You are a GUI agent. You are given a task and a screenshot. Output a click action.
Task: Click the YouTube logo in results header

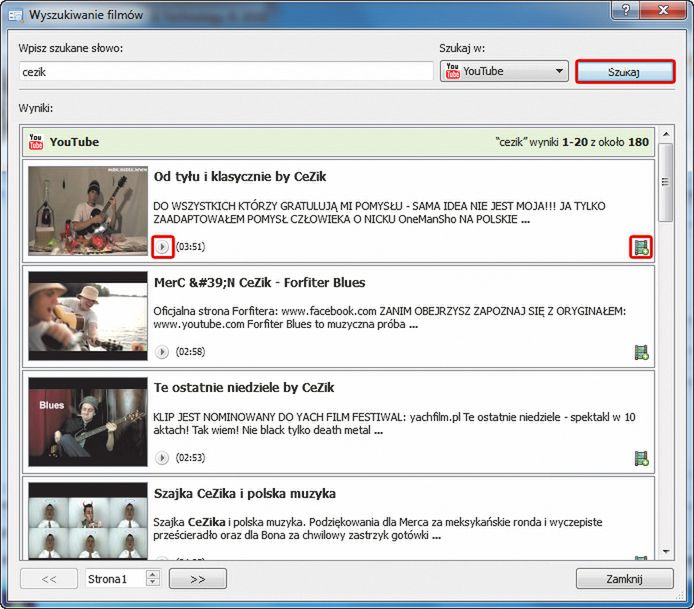36,142
